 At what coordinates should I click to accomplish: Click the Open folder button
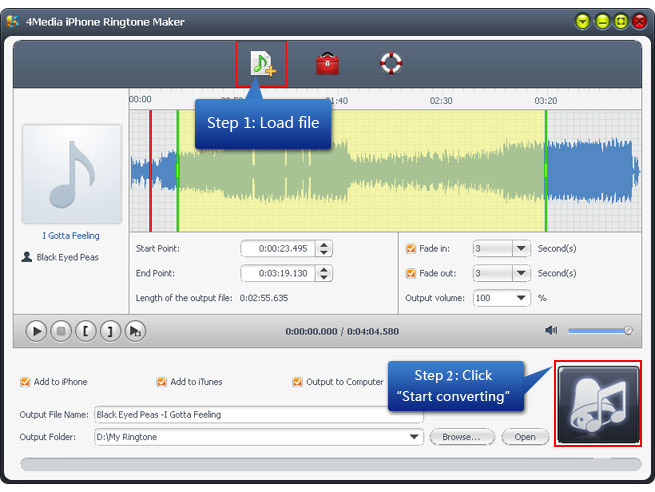(525, 437)
